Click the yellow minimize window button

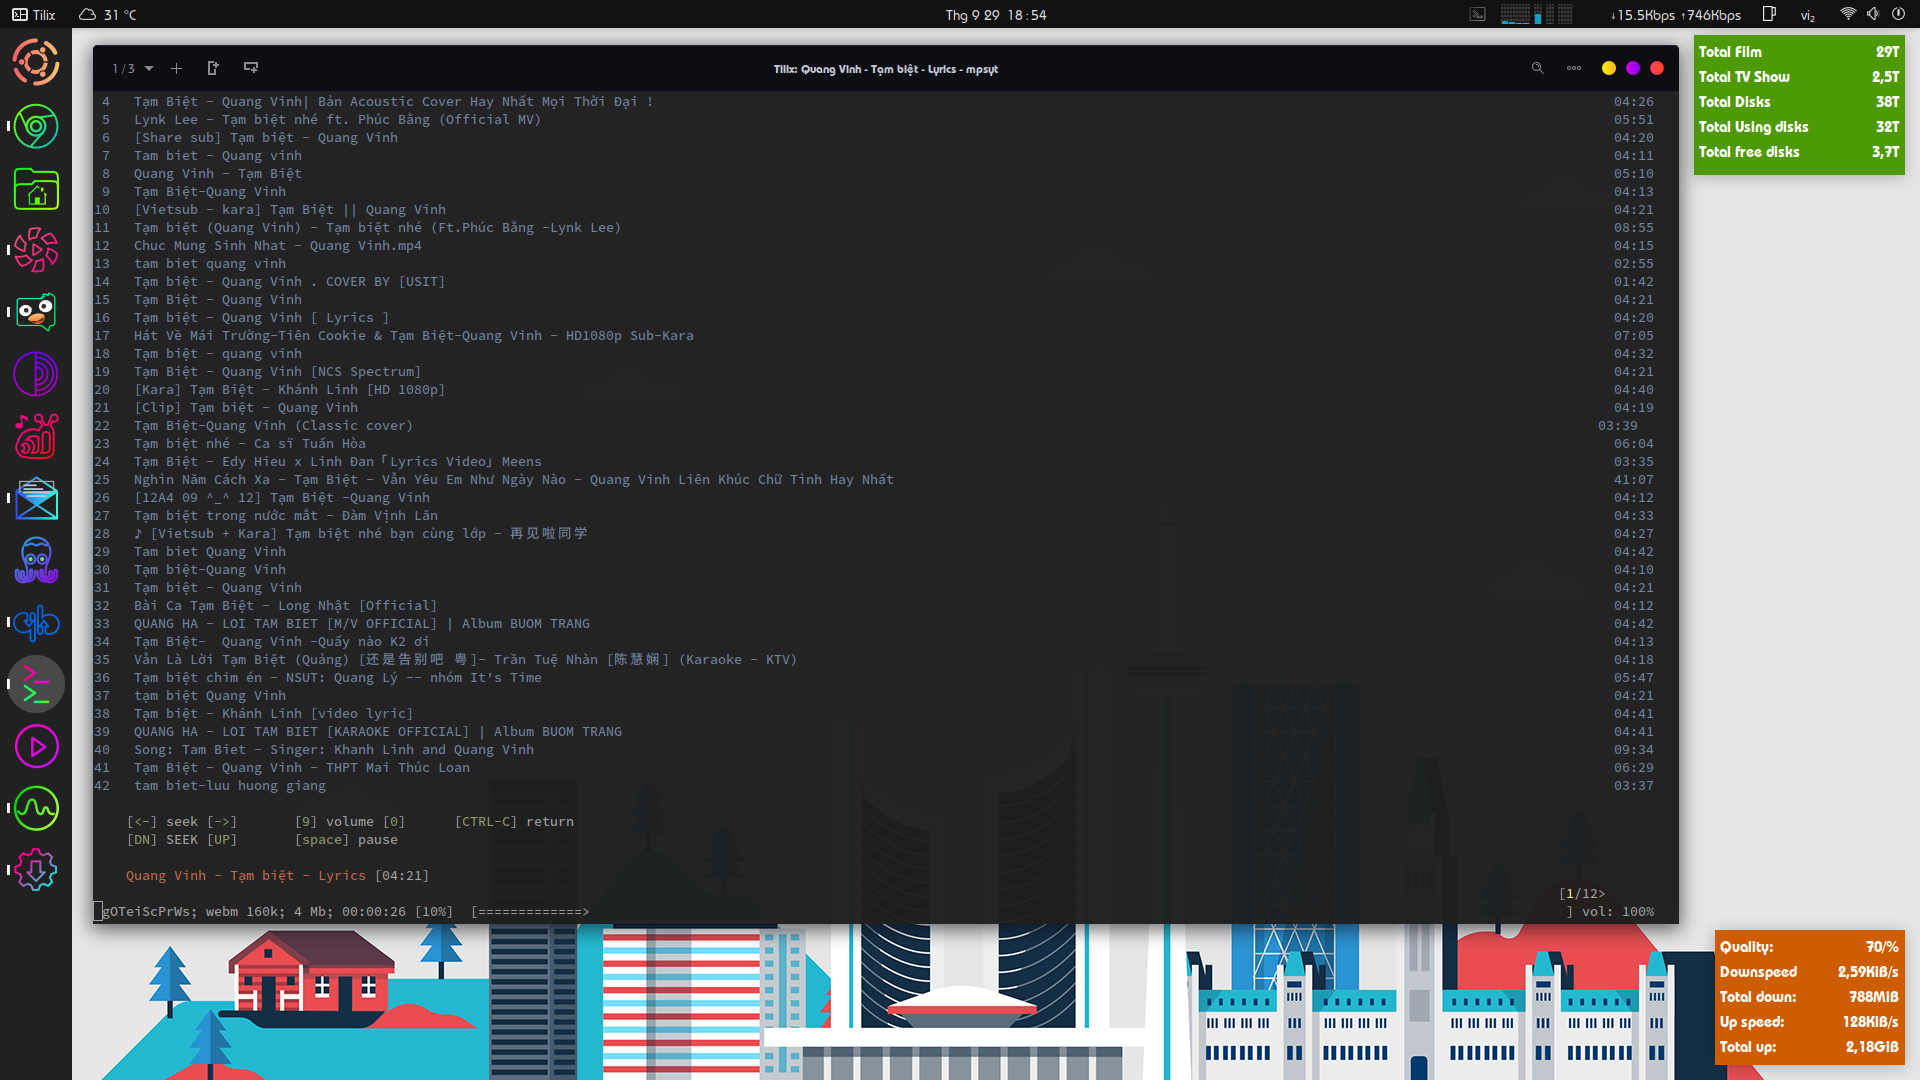(x=1609, y=68)
